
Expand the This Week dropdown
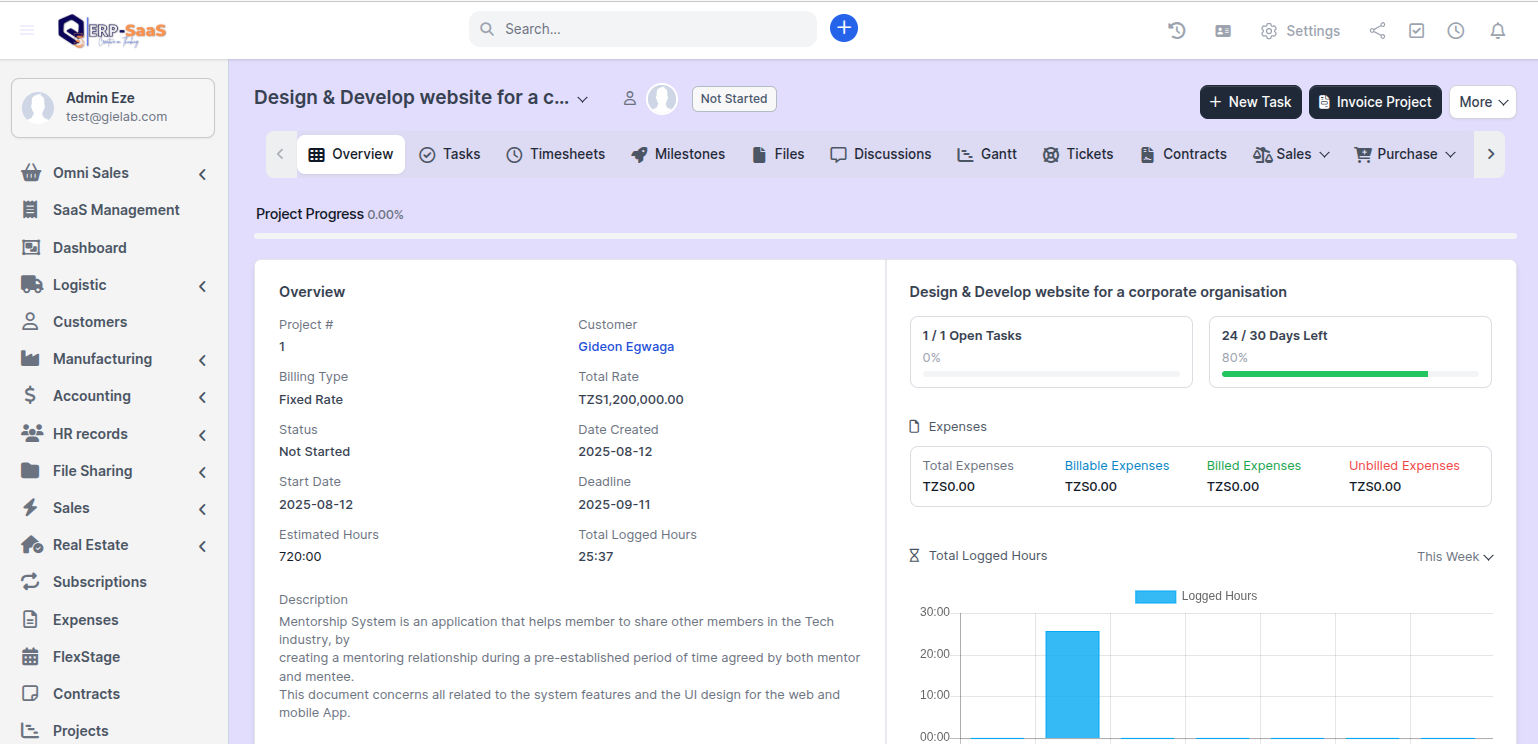[1454, 557]
